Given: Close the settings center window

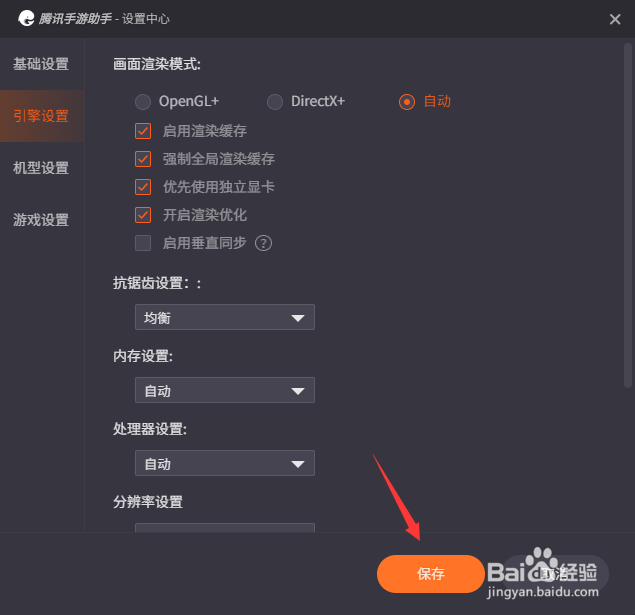Looking at the screenshot, I should click(x=615, y=19).
